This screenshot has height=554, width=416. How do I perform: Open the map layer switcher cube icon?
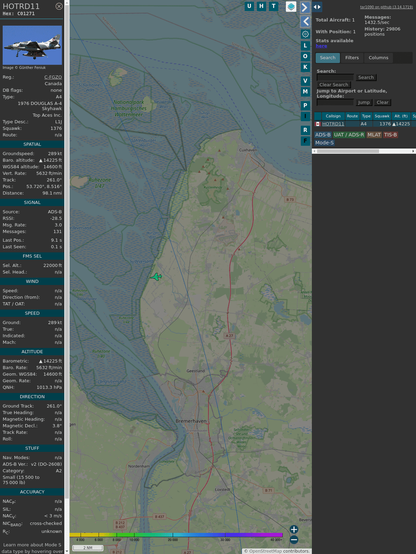click(291, 6)
